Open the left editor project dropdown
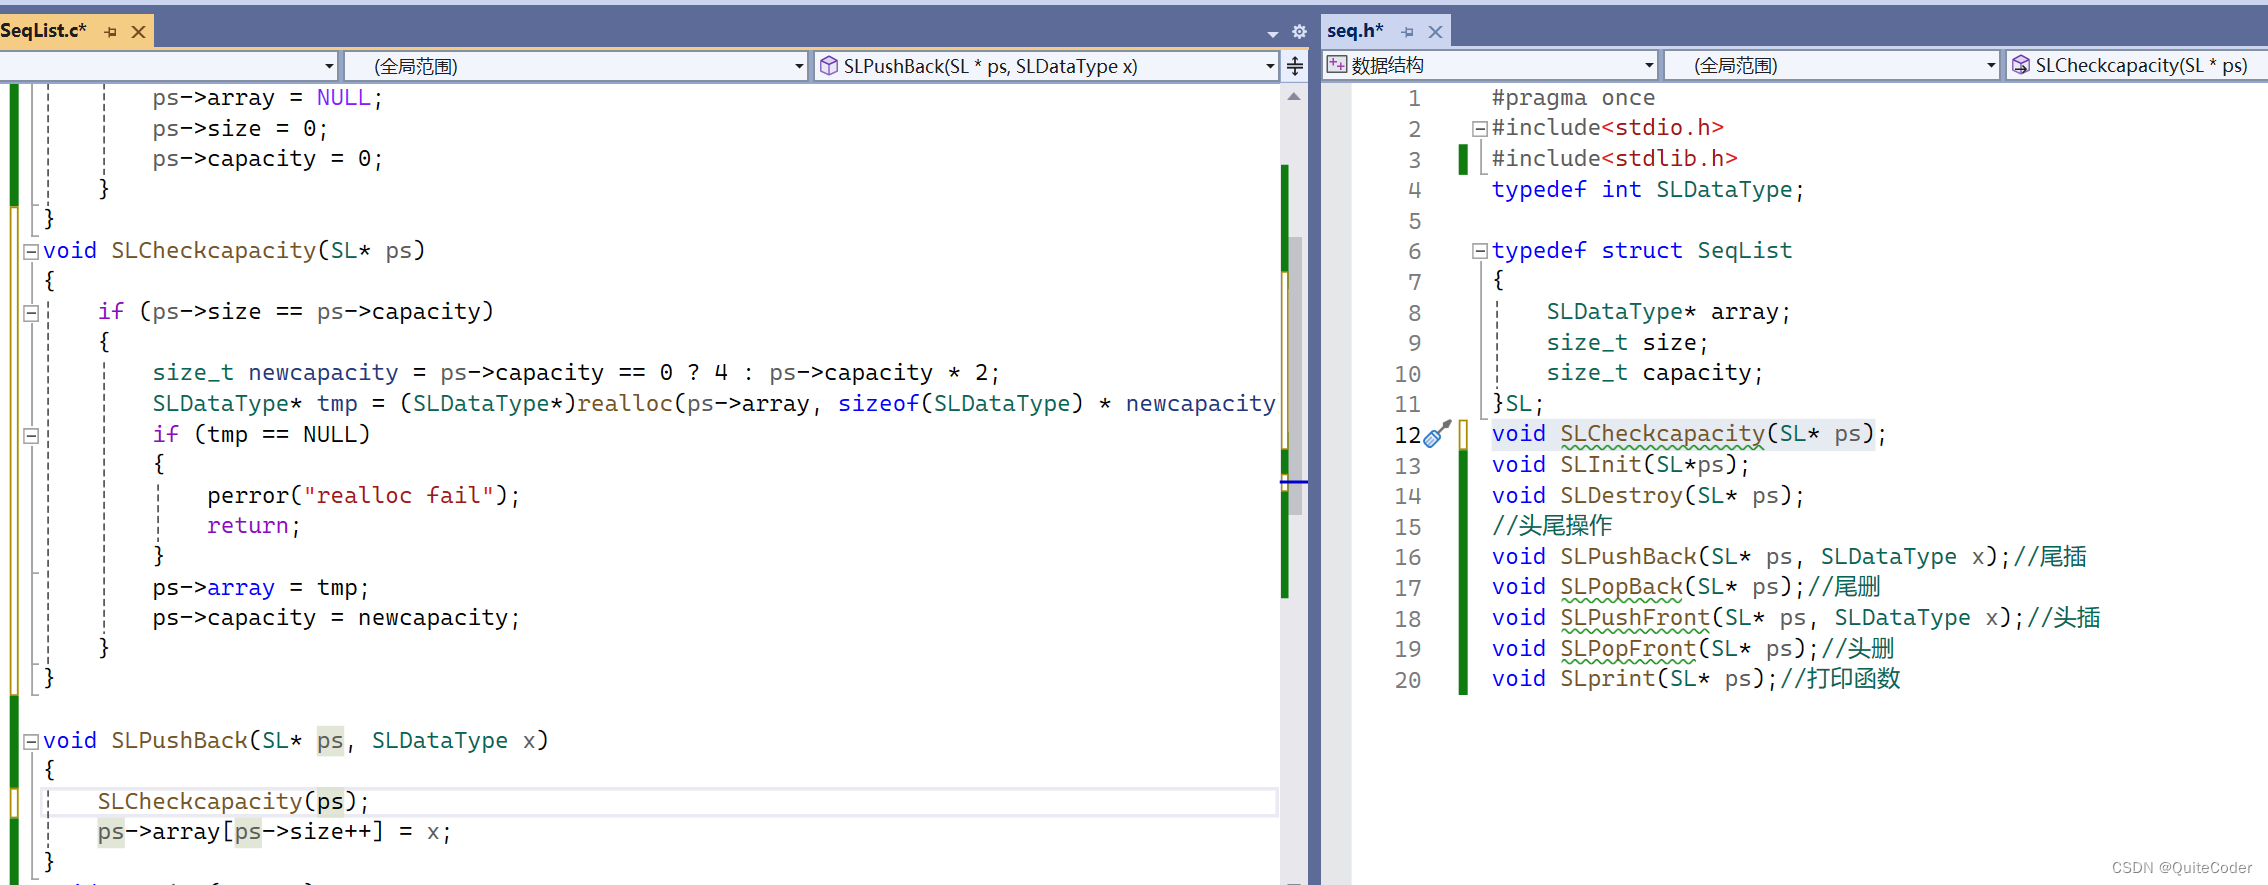Image resolution: width=2268 pixels, height=885 pixels. (169, 66)
